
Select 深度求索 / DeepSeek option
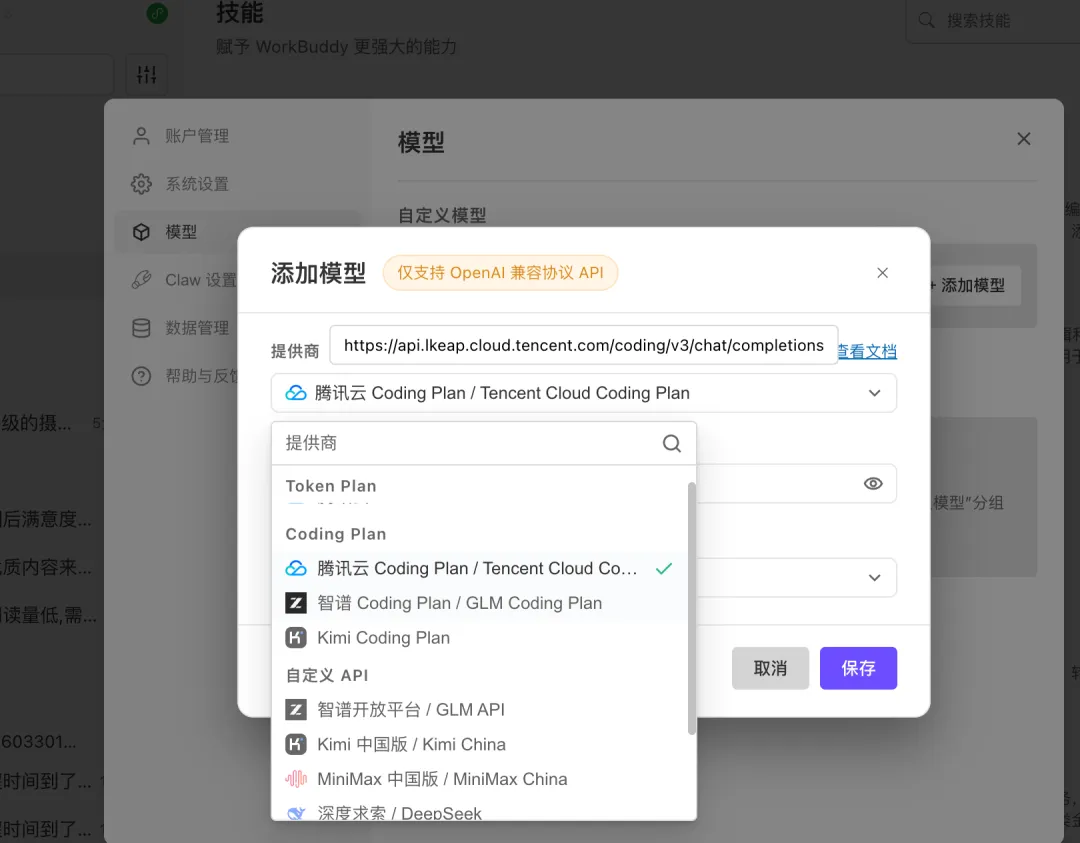tap(479, 813)
